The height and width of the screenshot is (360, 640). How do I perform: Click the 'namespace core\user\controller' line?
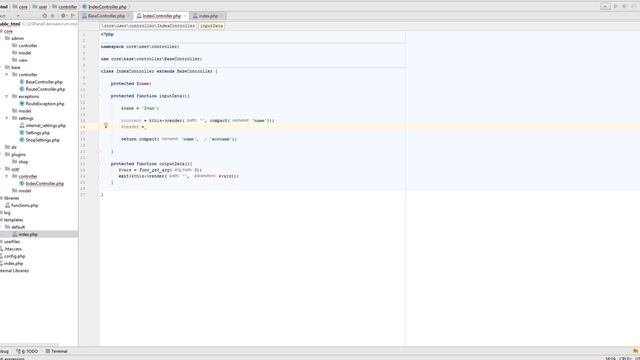(140, 47)
